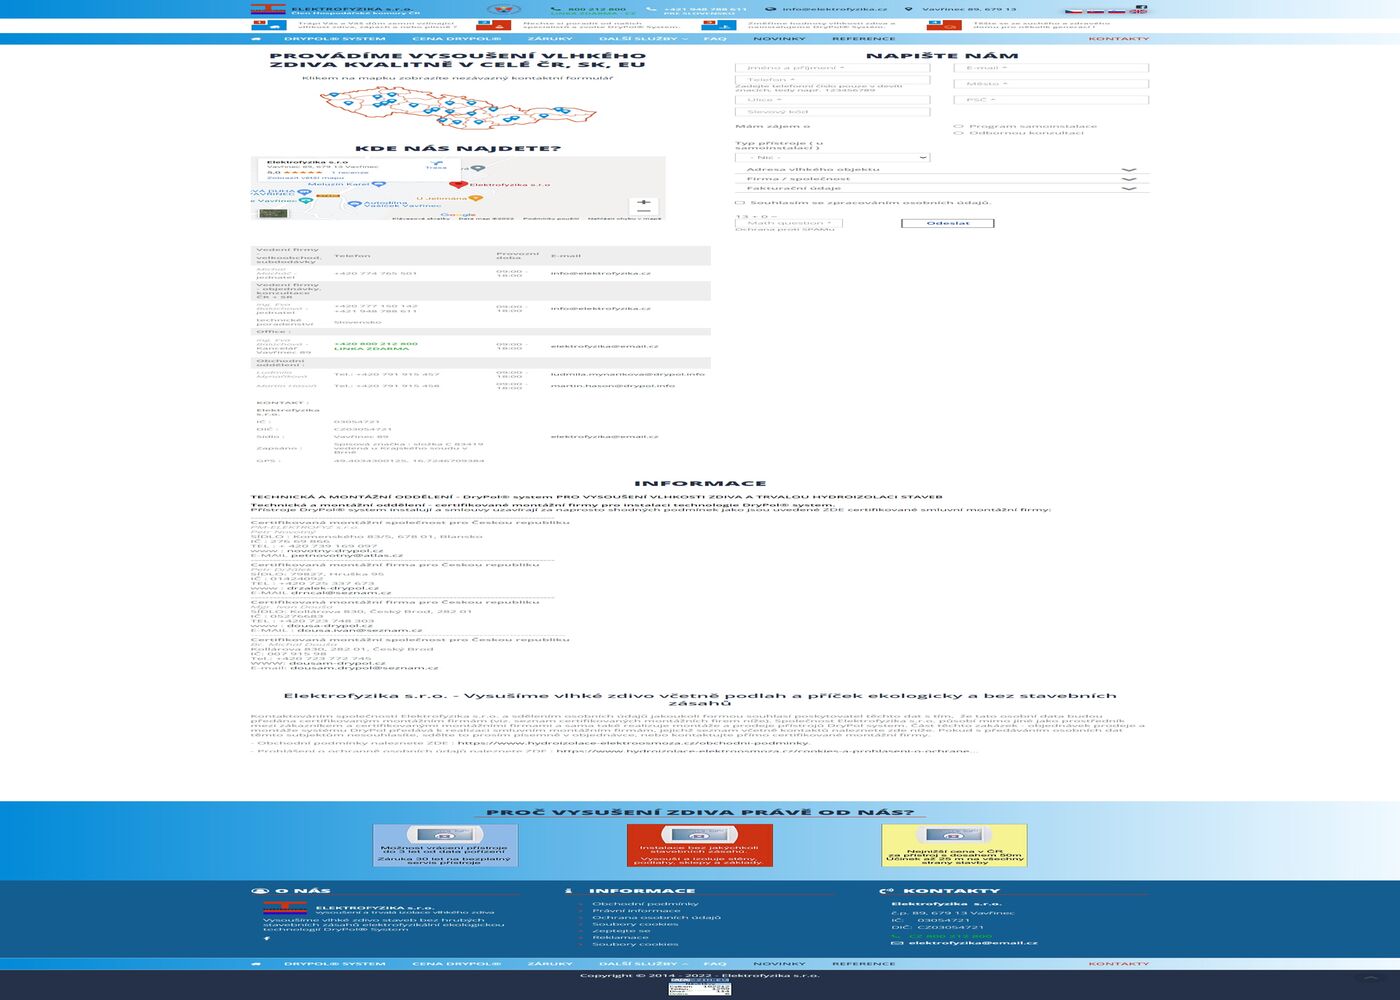The image size is (1400, 1000).
Task: Expand Firma / společnost section
Action: [942, 179]
